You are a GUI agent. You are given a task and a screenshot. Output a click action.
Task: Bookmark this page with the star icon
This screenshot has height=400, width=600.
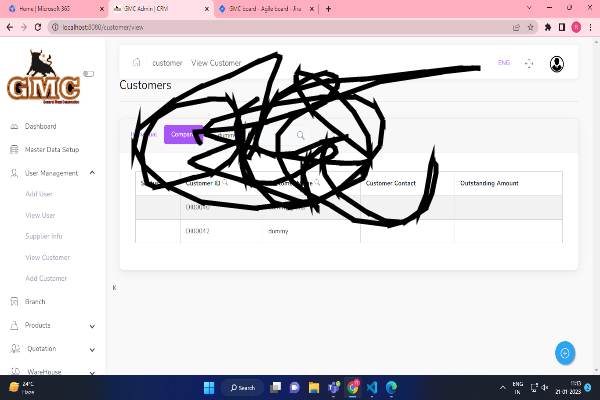click(531, 28)
